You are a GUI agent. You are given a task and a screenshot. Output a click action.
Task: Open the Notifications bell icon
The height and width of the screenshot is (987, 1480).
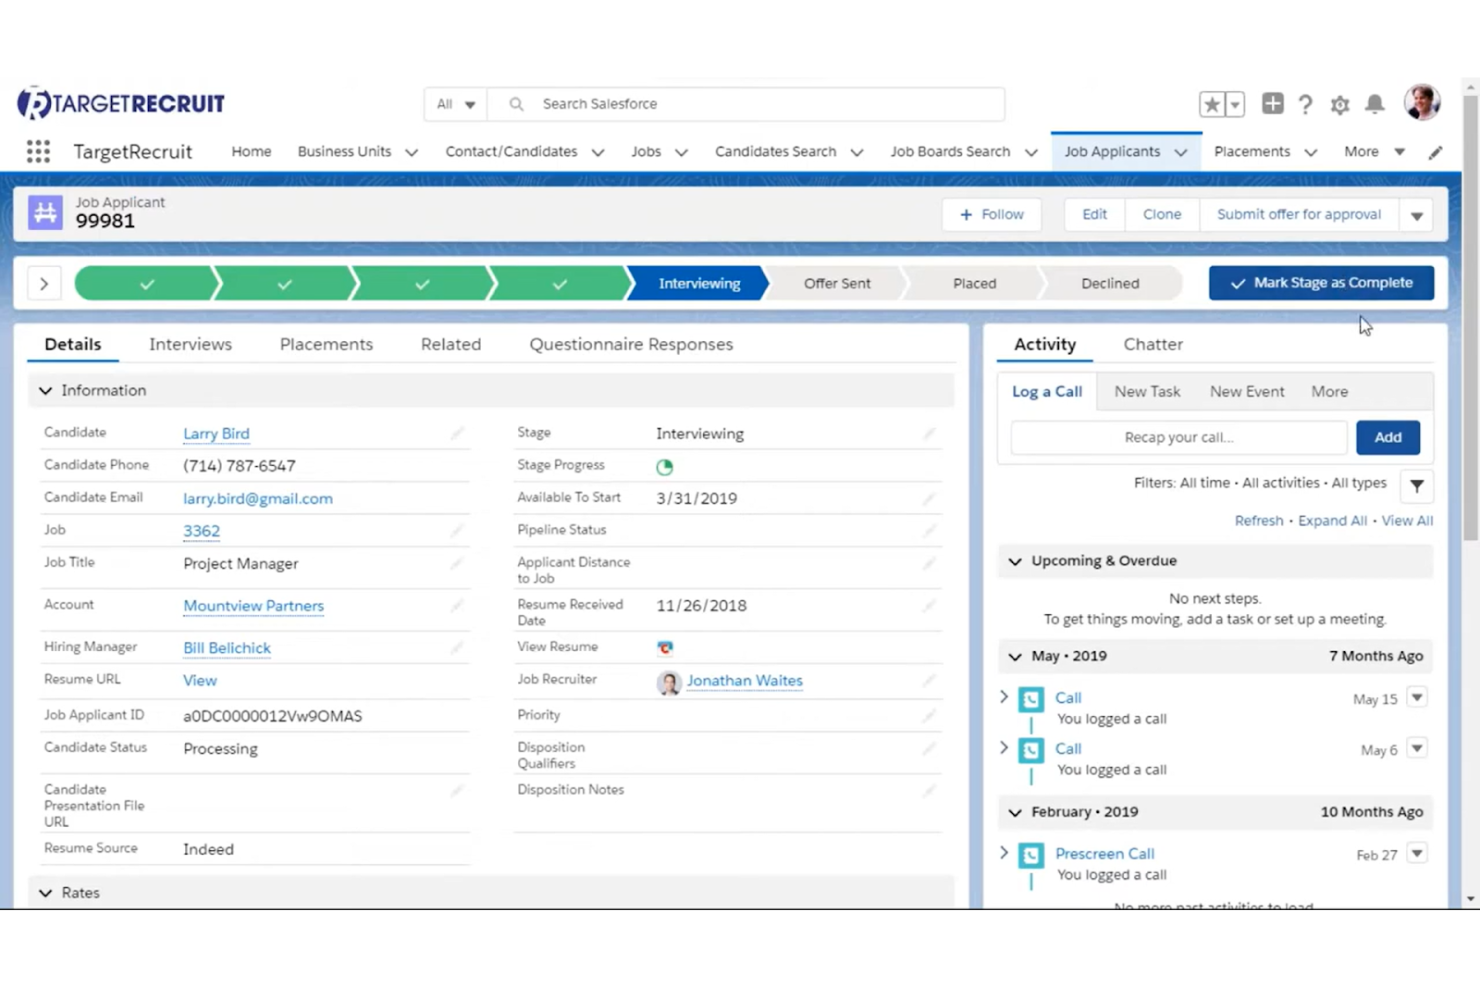1375,103
